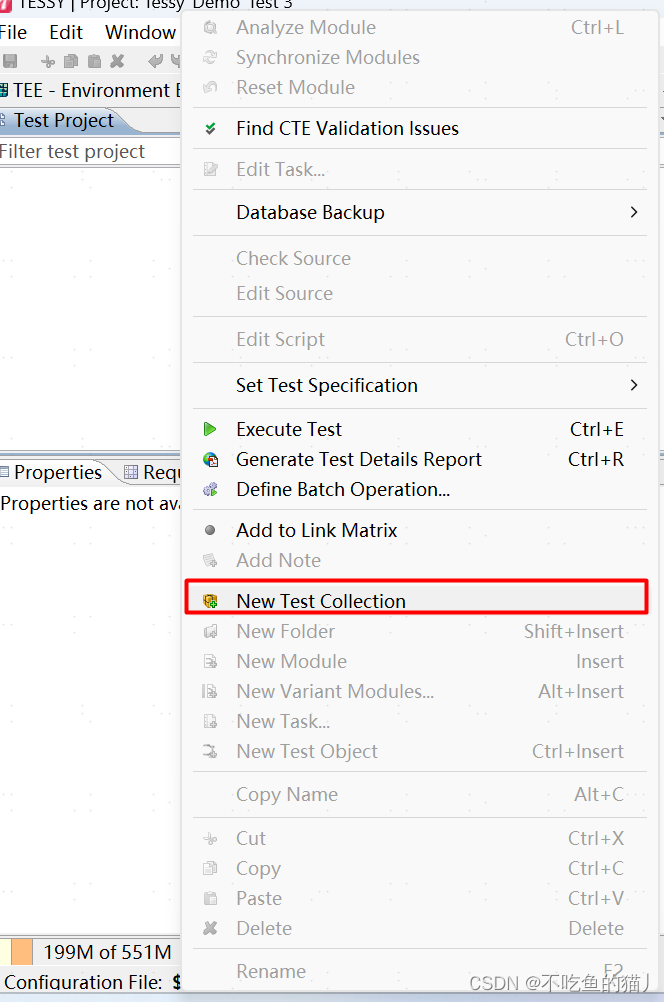Click the scissors cut icon in toolbar
Image resolution: width=664 pixels, height=1002 pixels.
(48, 61)
